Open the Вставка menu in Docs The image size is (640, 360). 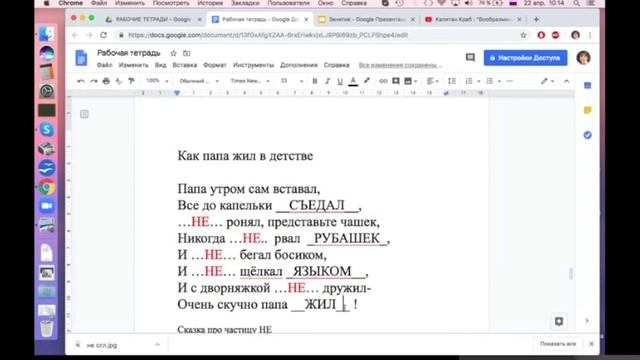point(184,65)
